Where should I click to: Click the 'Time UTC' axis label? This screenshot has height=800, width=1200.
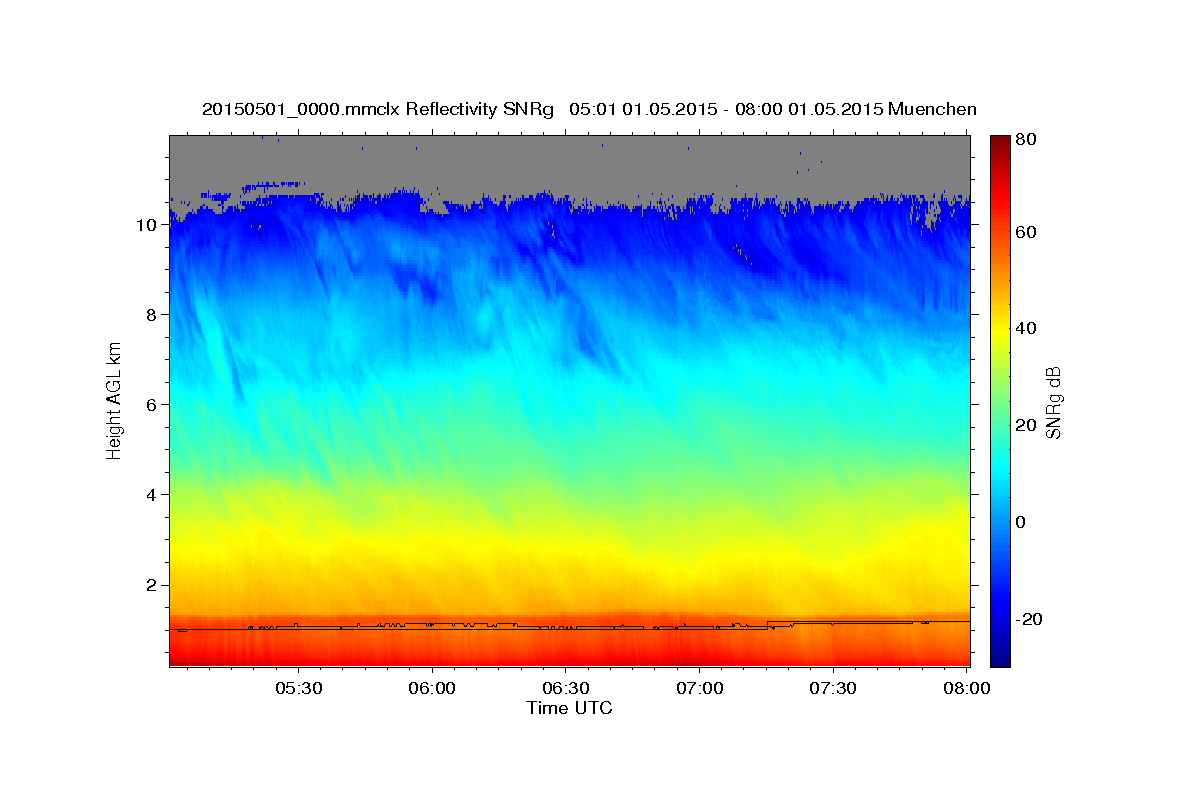pyautogui.click(x=569, y=708)
